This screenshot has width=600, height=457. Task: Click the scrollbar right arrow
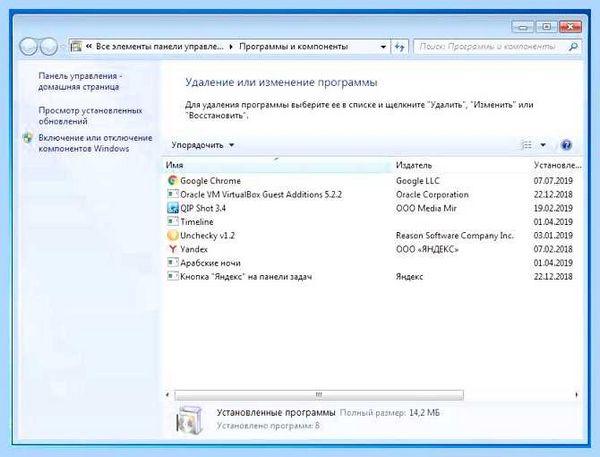click(x=576, y=395)
